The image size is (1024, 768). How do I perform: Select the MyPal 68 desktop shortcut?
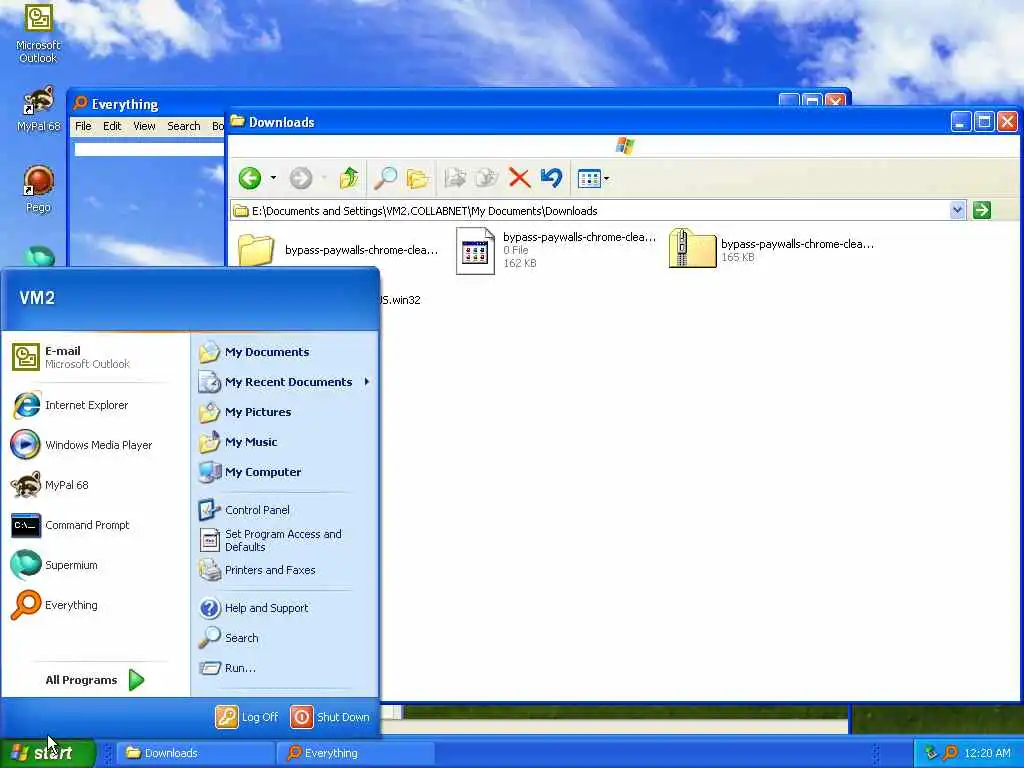pyautogui.click(x=38, y=108)
